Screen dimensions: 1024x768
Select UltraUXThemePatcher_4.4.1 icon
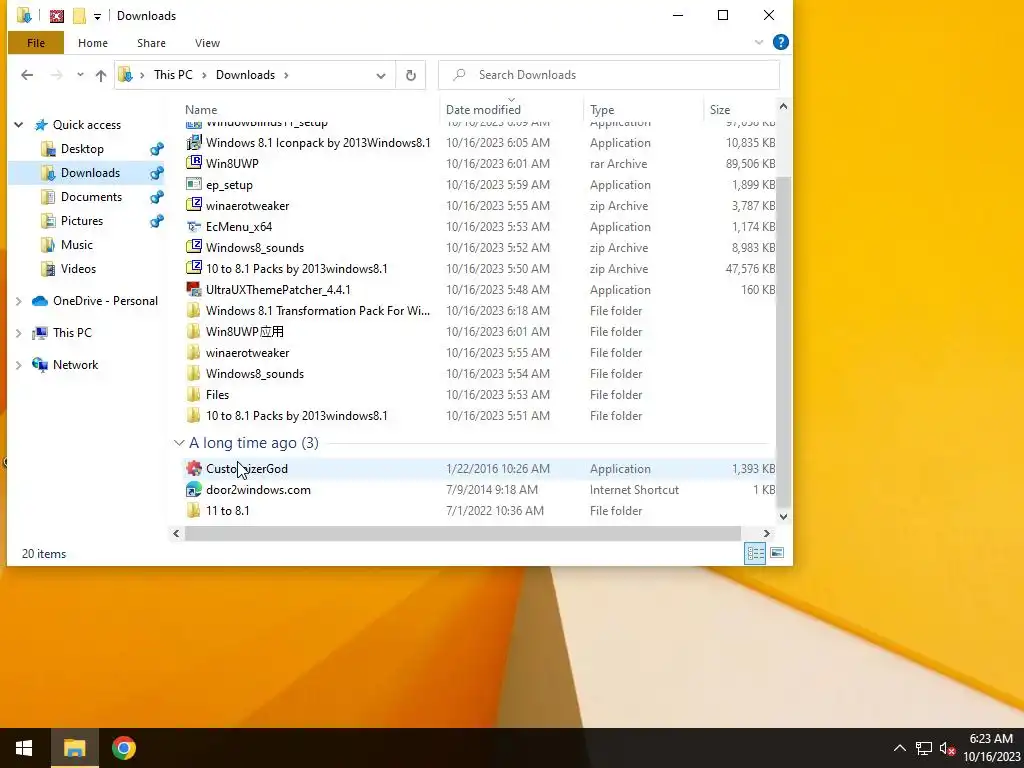193,289
